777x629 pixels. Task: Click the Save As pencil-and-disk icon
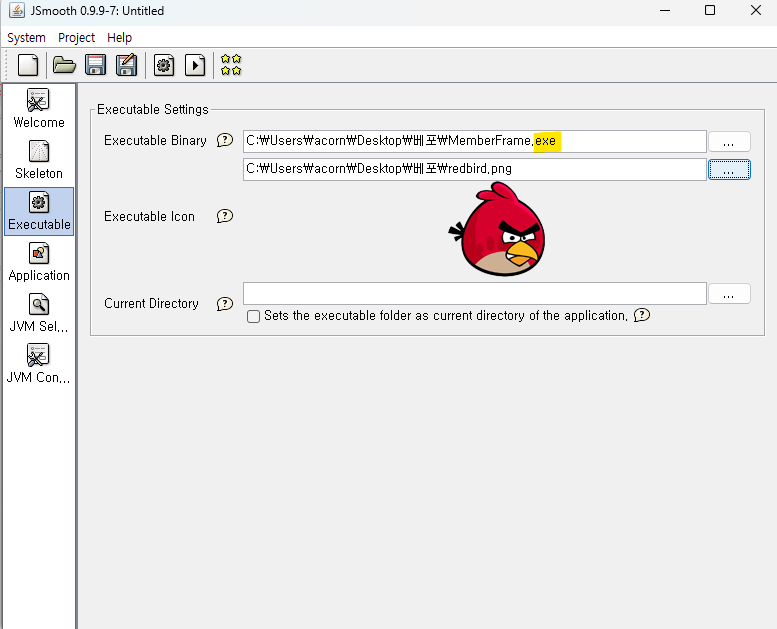coord(126,65)
